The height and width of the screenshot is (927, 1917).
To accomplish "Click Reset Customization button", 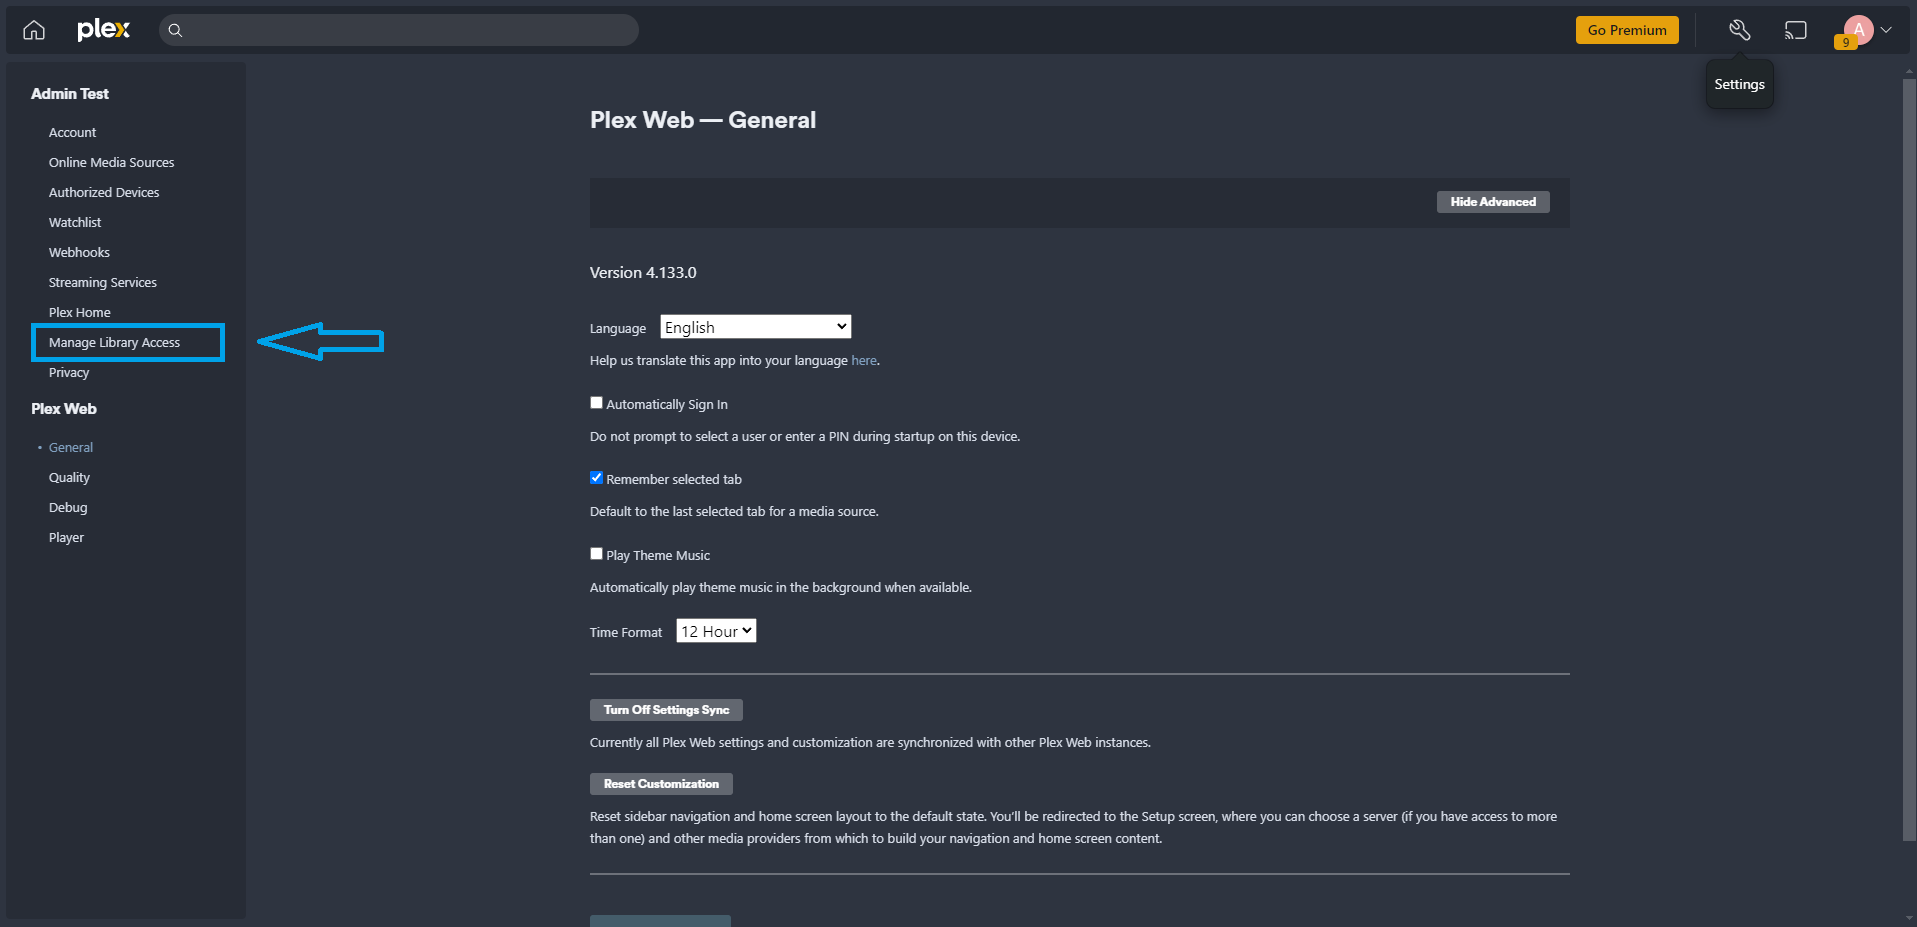I will (x=661, y=784).
